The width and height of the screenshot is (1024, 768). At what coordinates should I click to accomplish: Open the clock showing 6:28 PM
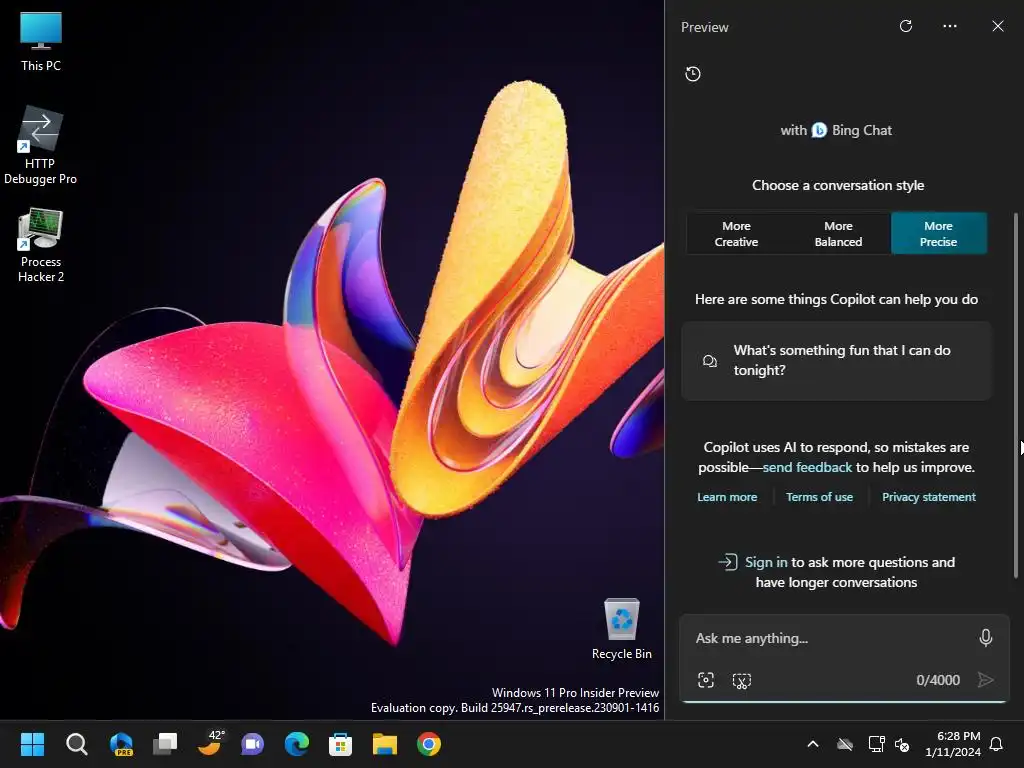pyautogui.click(x=953, y=744)
